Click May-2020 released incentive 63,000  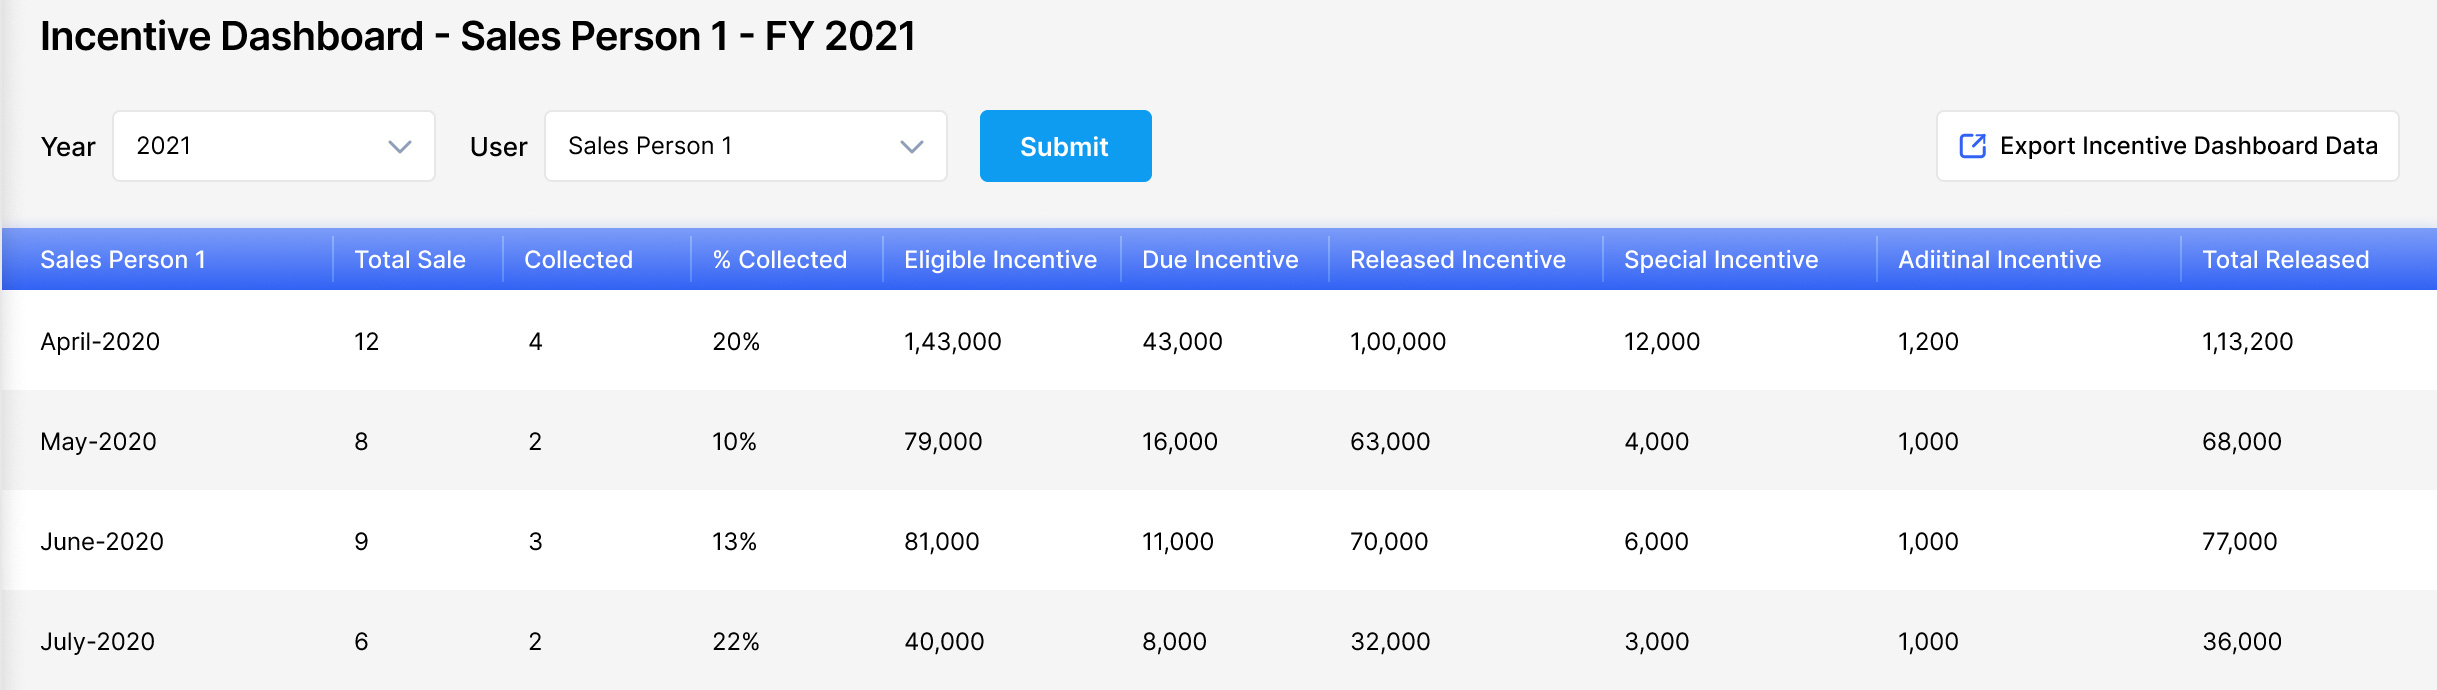coord(1390,442)
